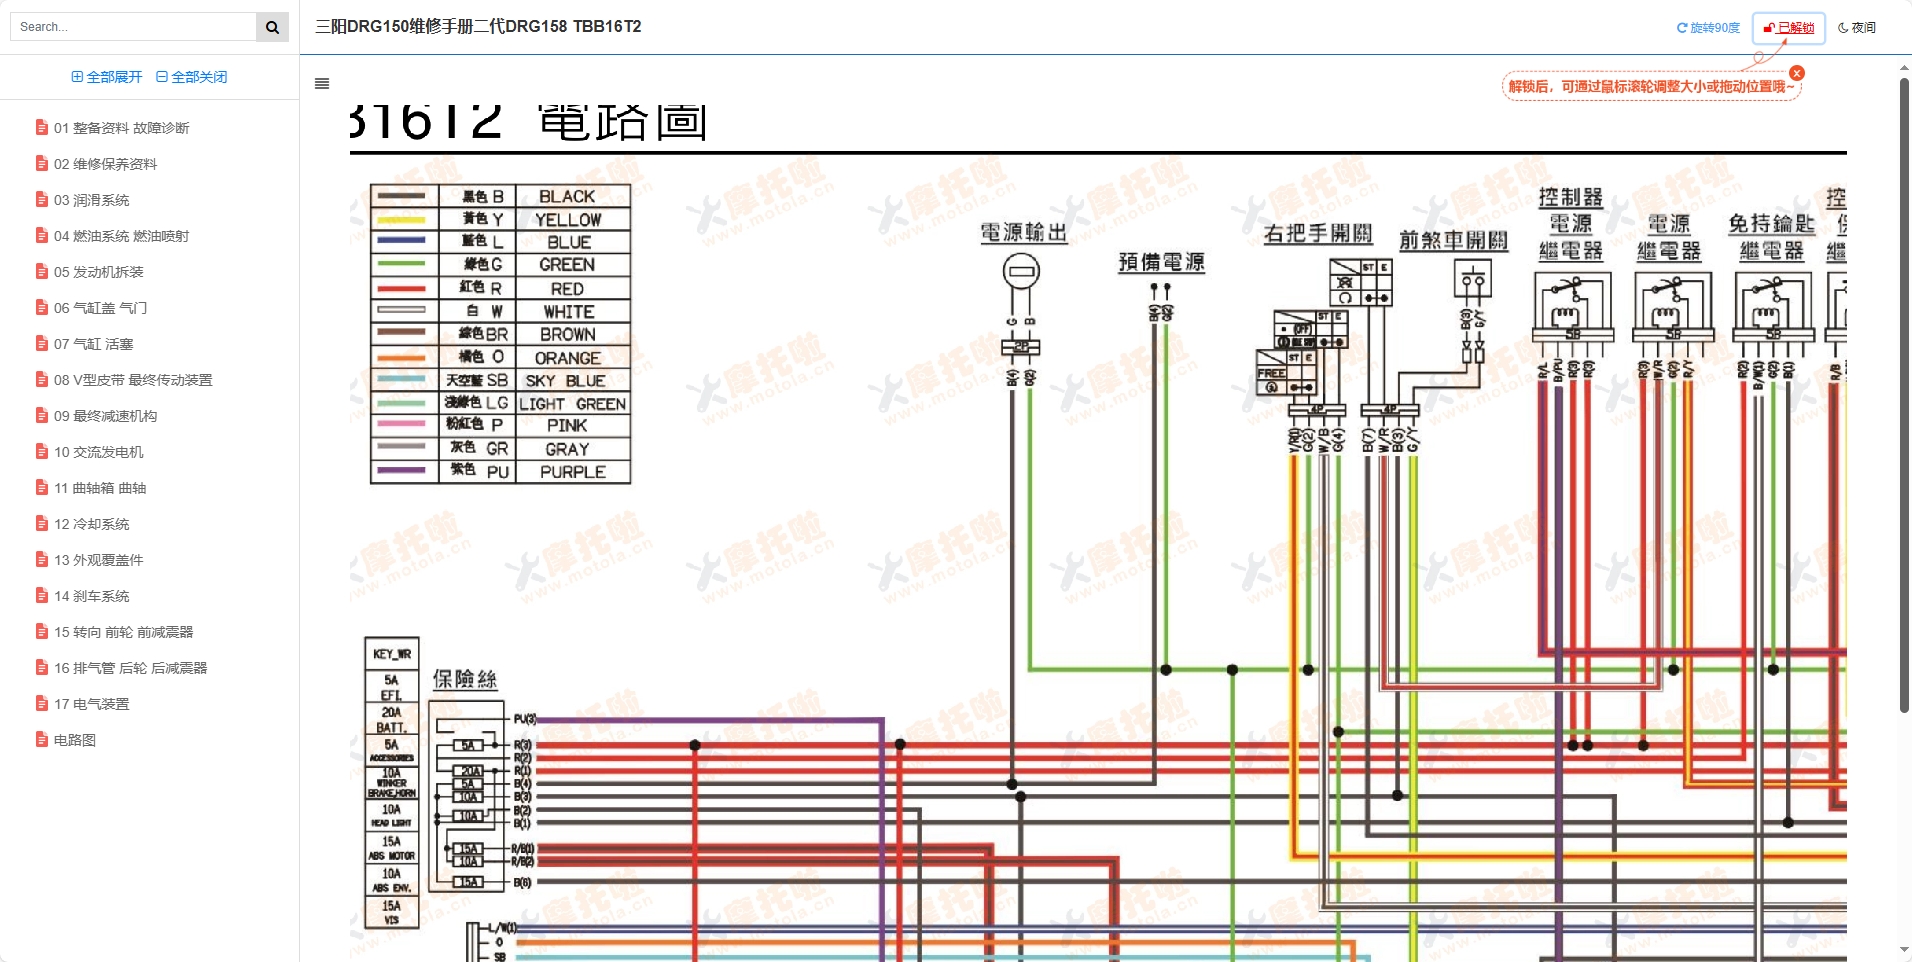Viewport: 1912px width, 962px height.
Task: Click the PDF icon beside 12 冷却系统
Action: pyautogui.click(x=41, y=524)
